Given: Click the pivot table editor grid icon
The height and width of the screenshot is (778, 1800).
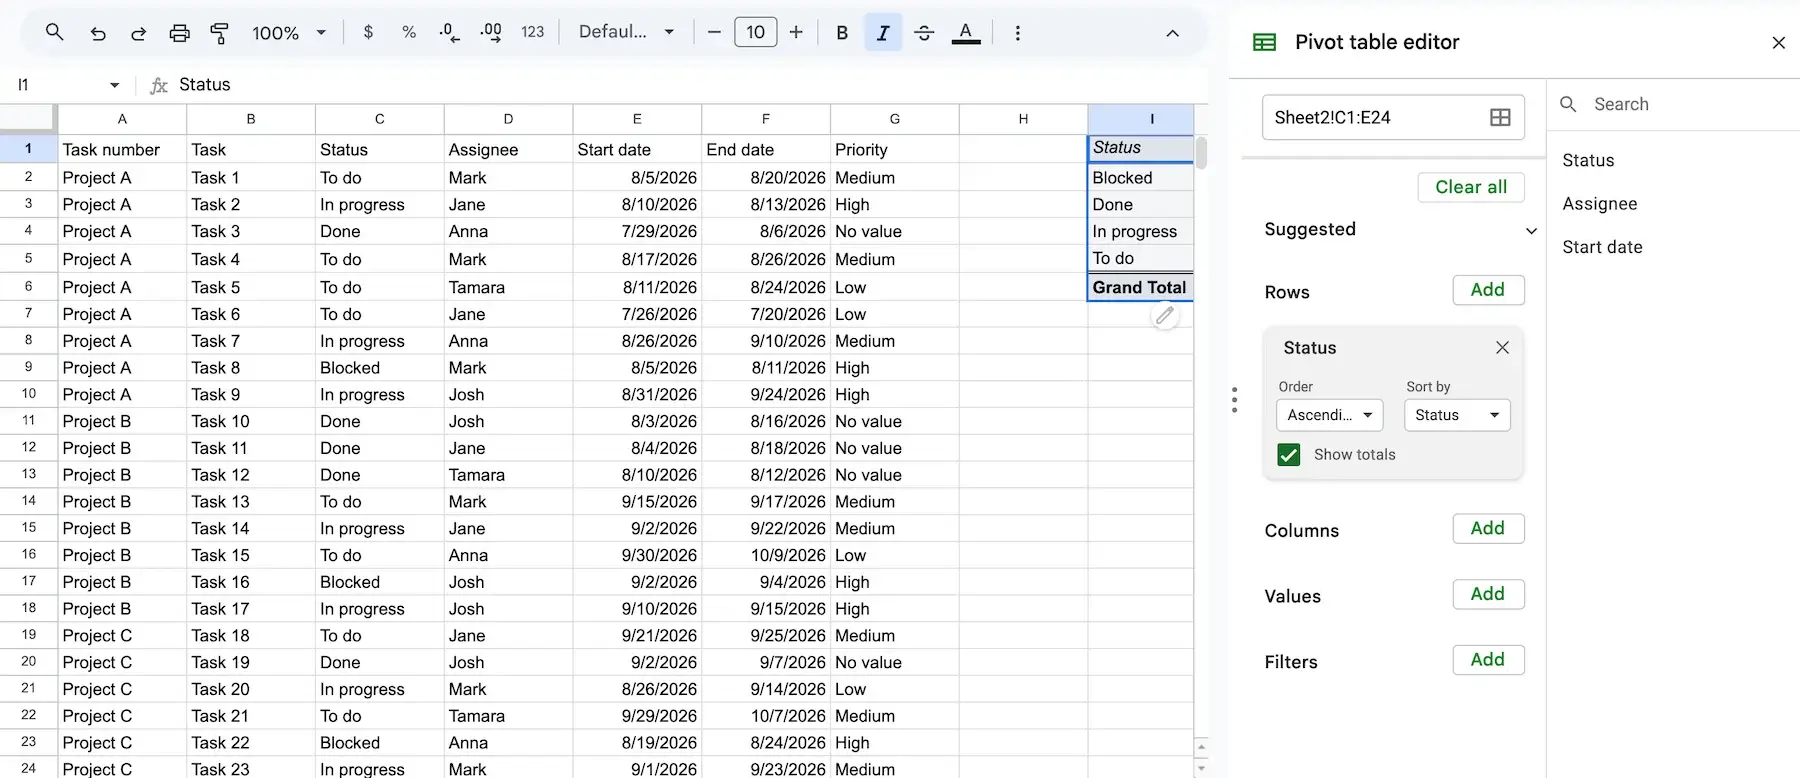Looking at the screenshot, I should 1265,42.
